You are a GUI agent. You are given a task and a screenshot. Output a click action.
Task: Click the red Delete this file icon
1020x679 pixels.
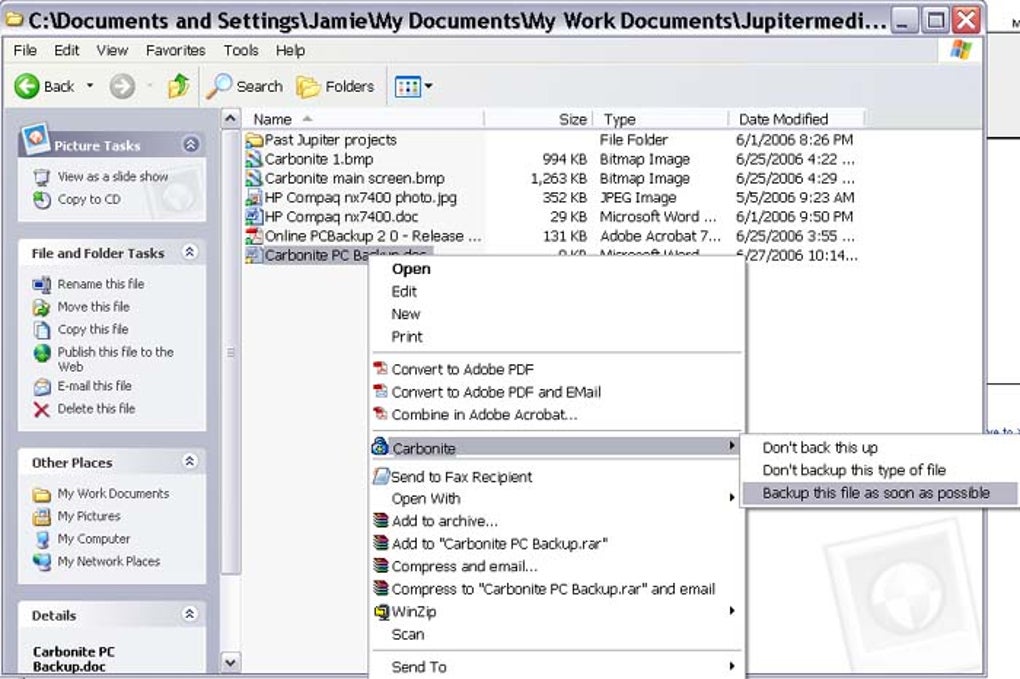(x=42, y=410)
